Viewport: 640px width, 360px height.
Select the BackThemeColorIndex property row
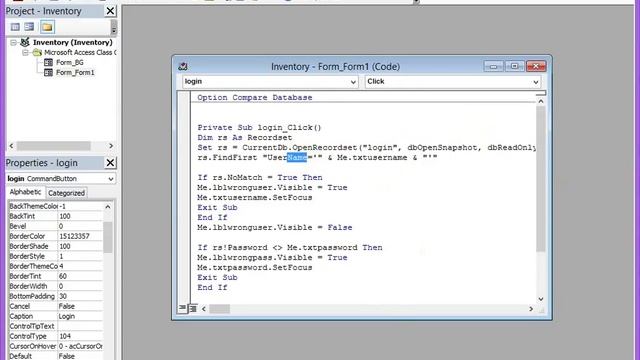pos(56,207)
